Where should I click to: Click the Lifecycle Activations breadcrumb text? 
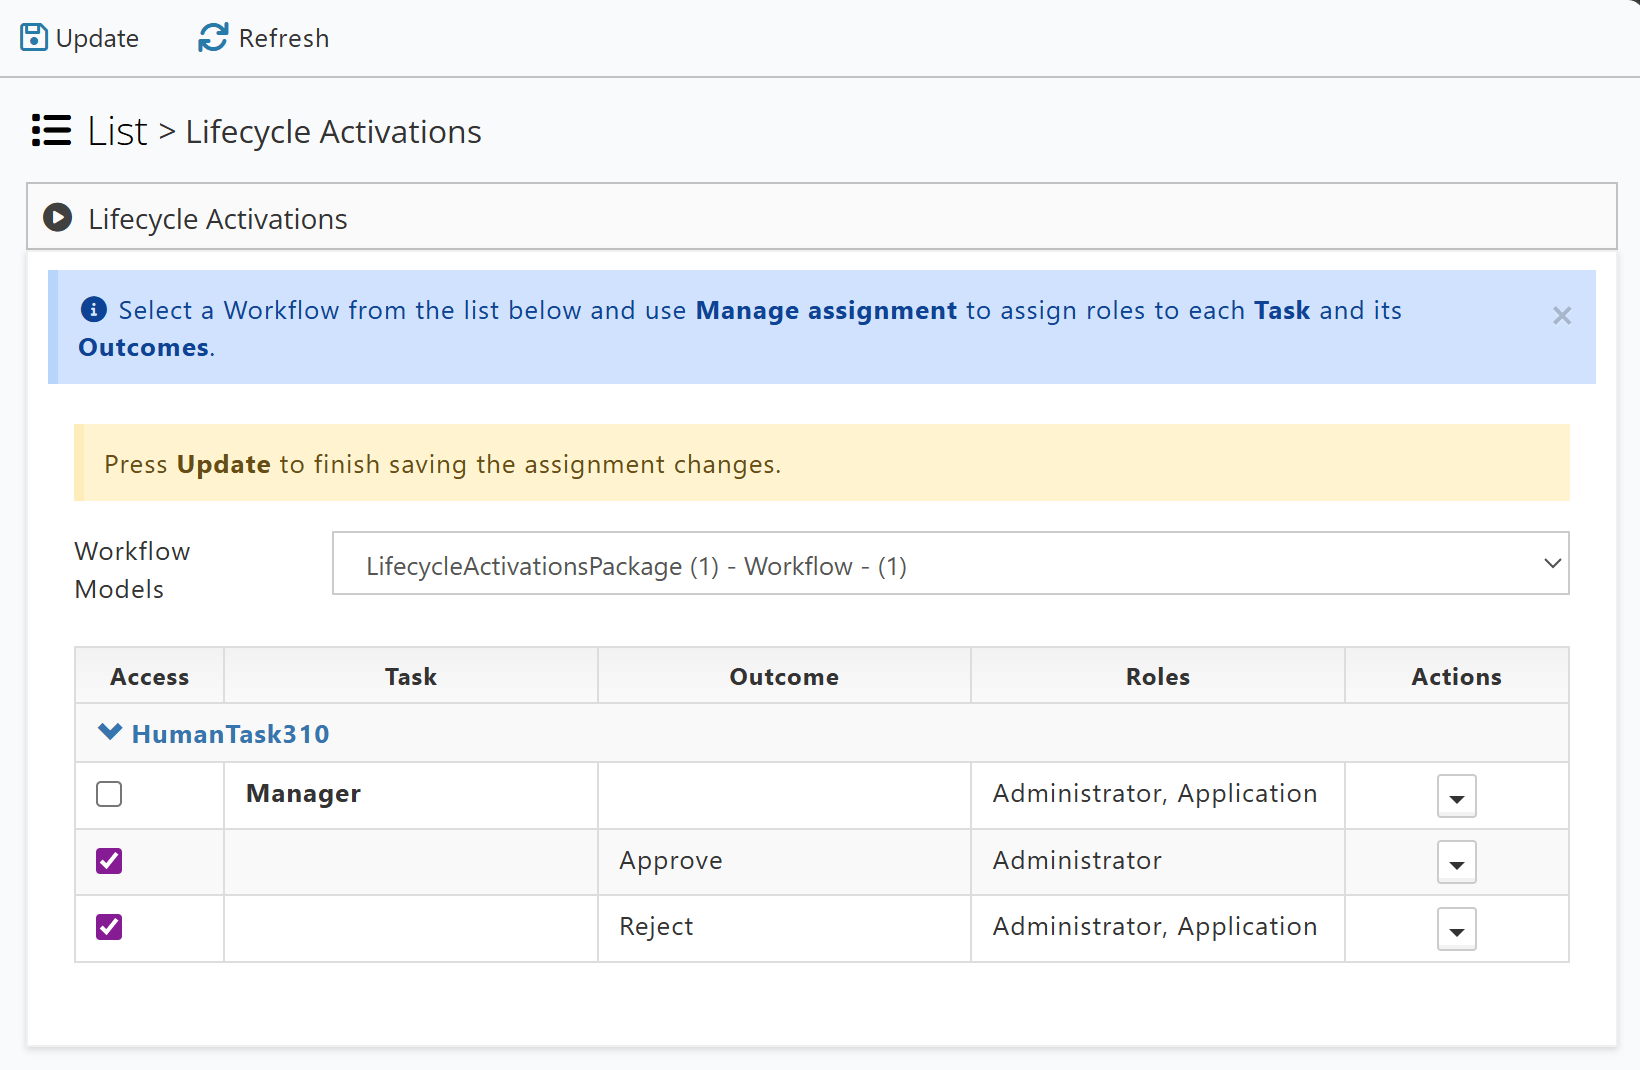tap(334, 132)
